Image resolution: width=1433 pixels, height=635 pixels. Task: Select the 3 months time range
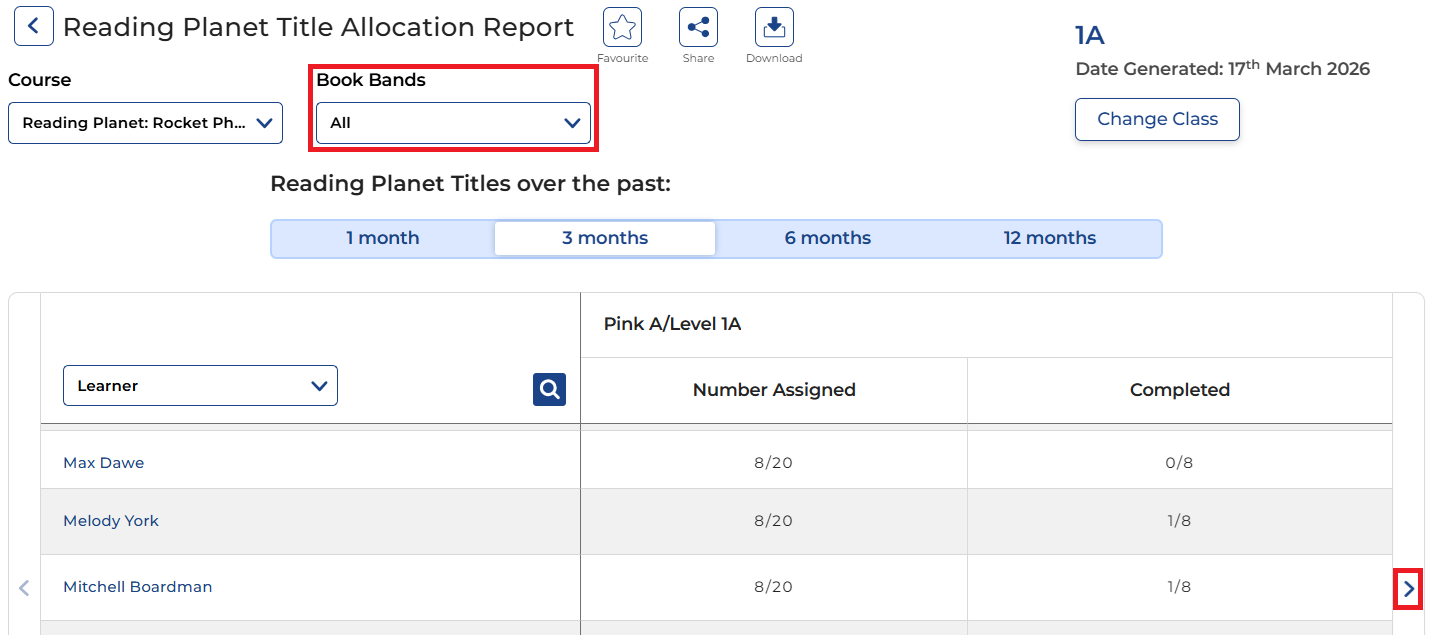tap(605, 238)
